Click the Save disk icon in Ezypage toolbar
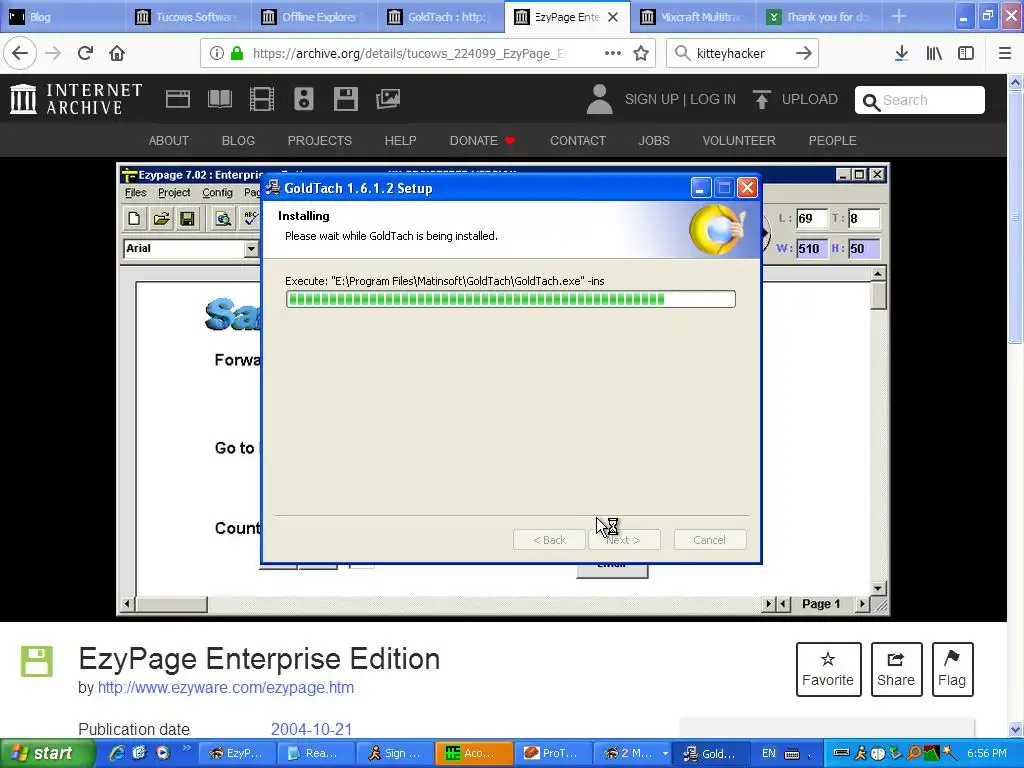The image size is (1024, 768). pos(187,219)
